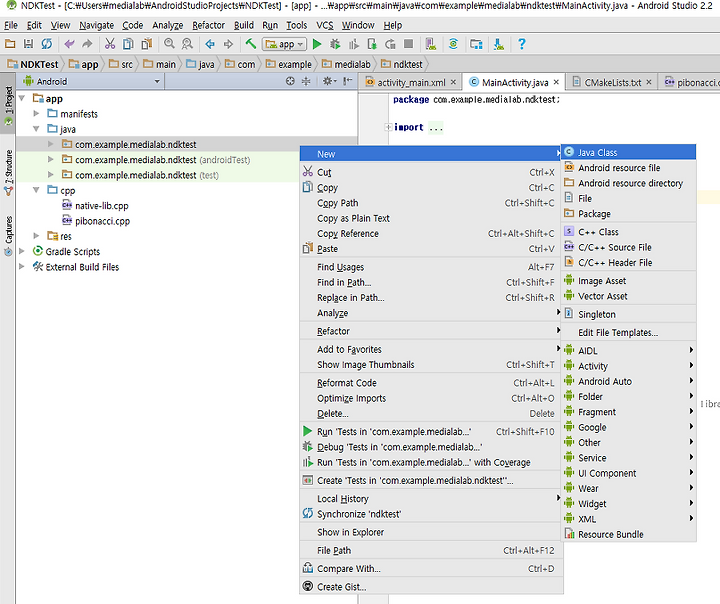Viewport: 720px width, 604px height.
Task: Expand the Gradle Scripts node
Action: point(22,251)
